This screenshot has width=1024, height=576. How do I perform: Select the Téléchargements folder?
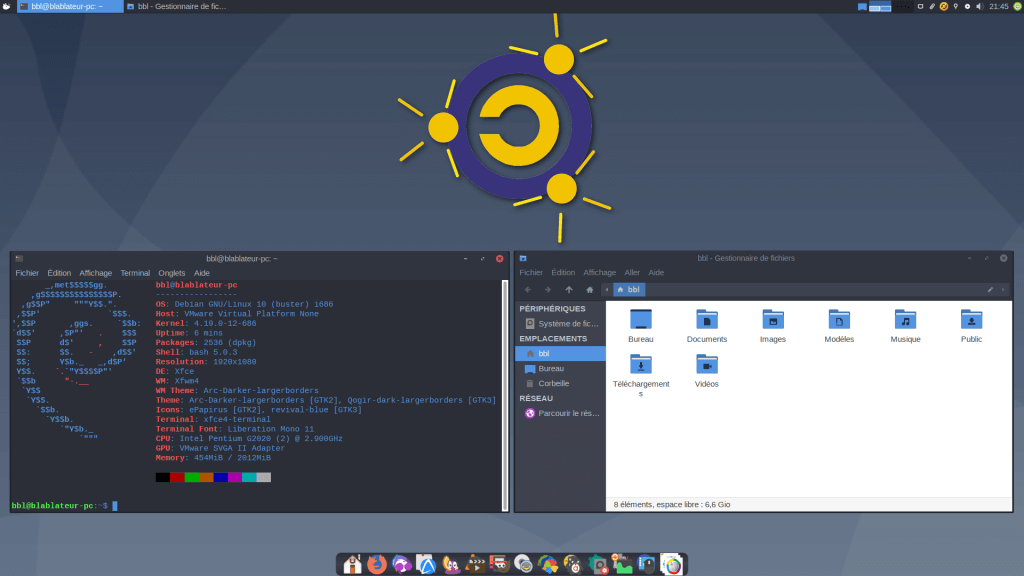pos(641,375)
